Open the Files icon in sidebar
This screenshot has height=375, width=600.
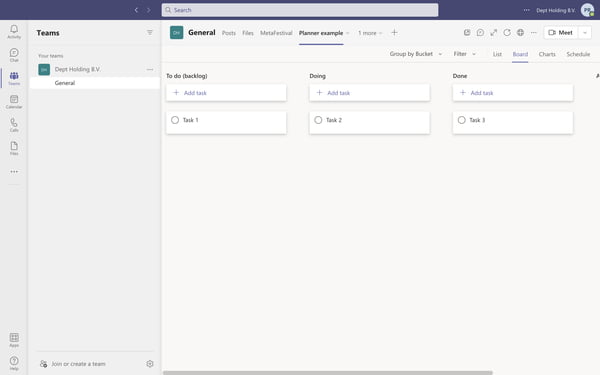click(14, 148)
